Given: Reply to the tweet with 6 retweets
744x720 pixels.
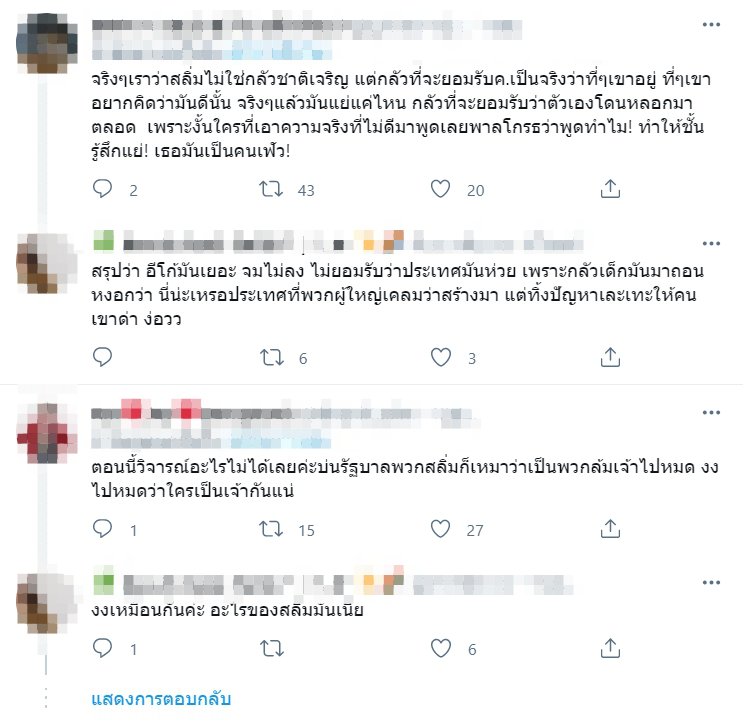Looking at the screenshot, I should pyautogui.click(x=102, y=357).
